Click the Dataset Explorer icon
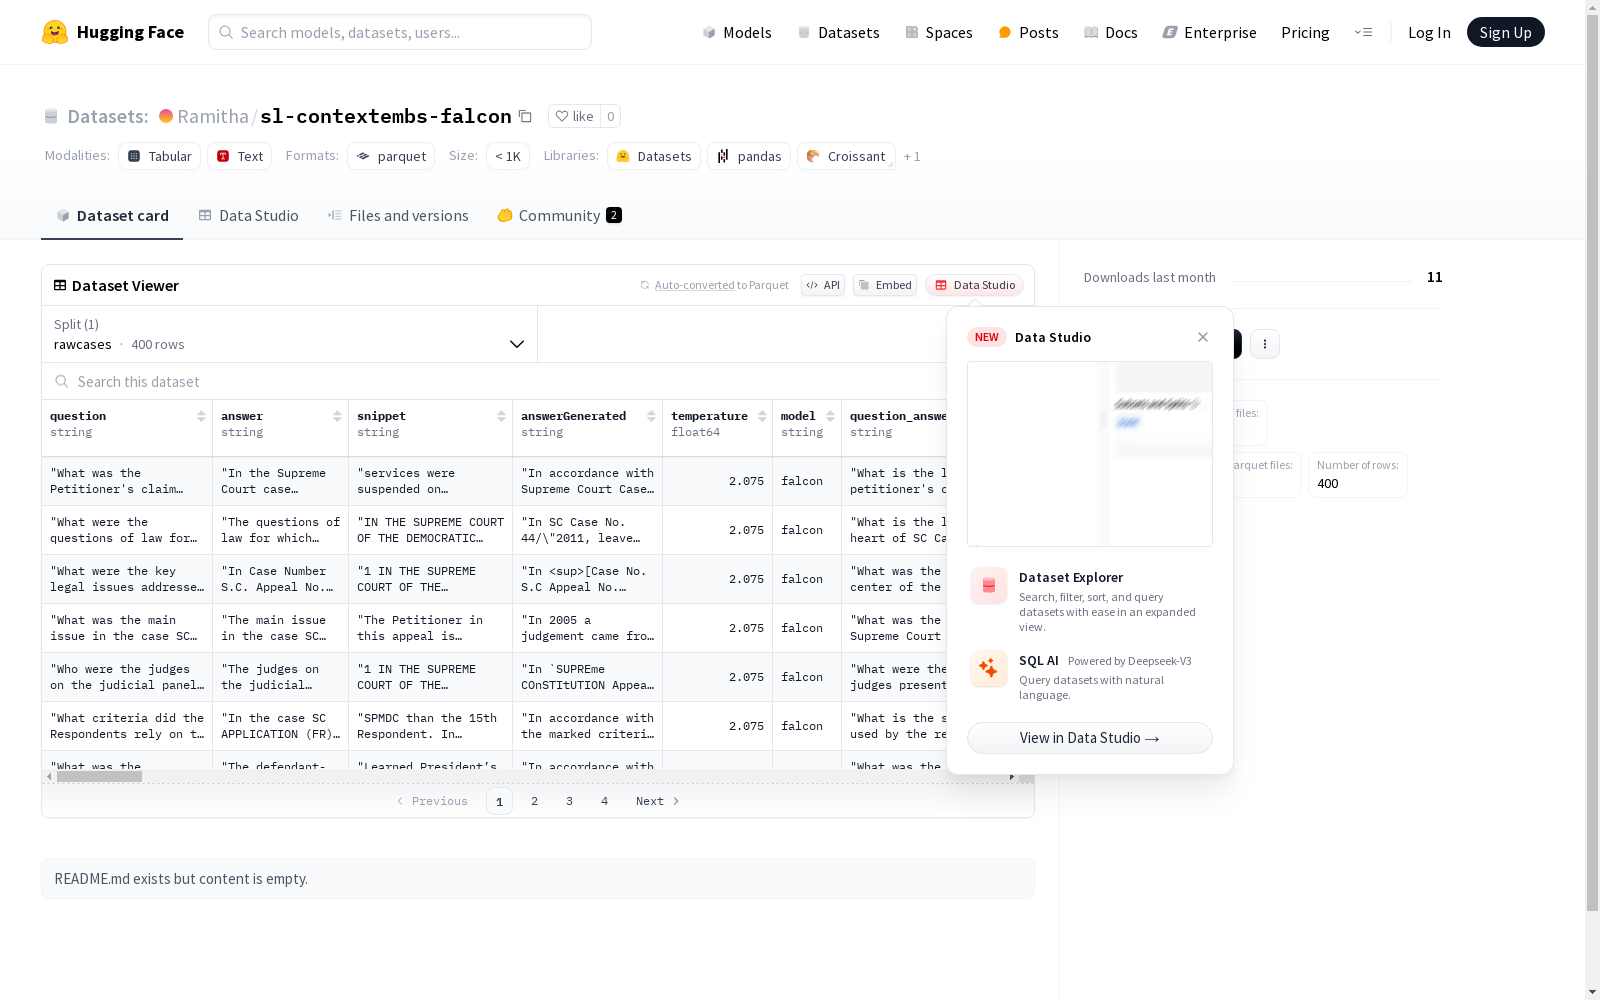1600x1000 pixels. pos(989,586)
